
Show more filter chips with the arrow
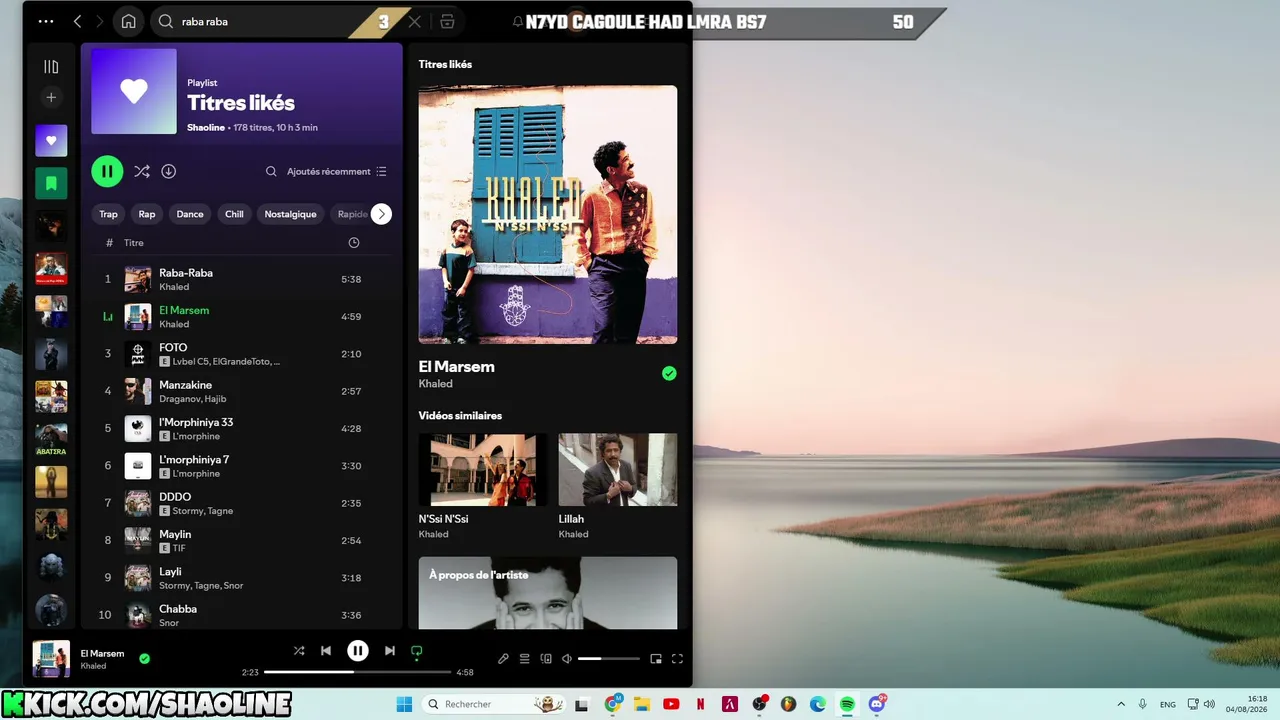[x=381, y=214]
